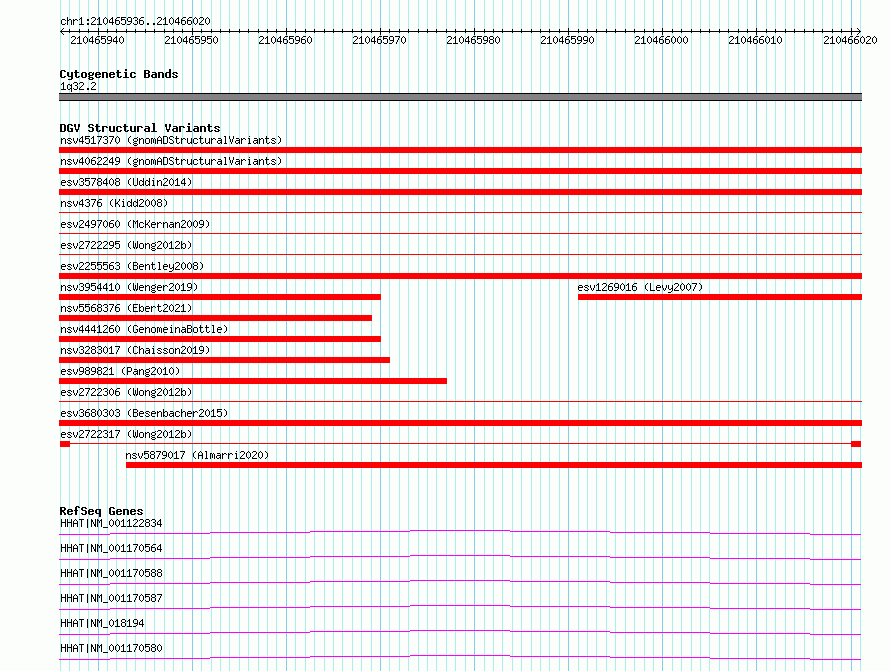Click the red bar under nsv5568376
890x671 pixels.
[x=215, y=318]
